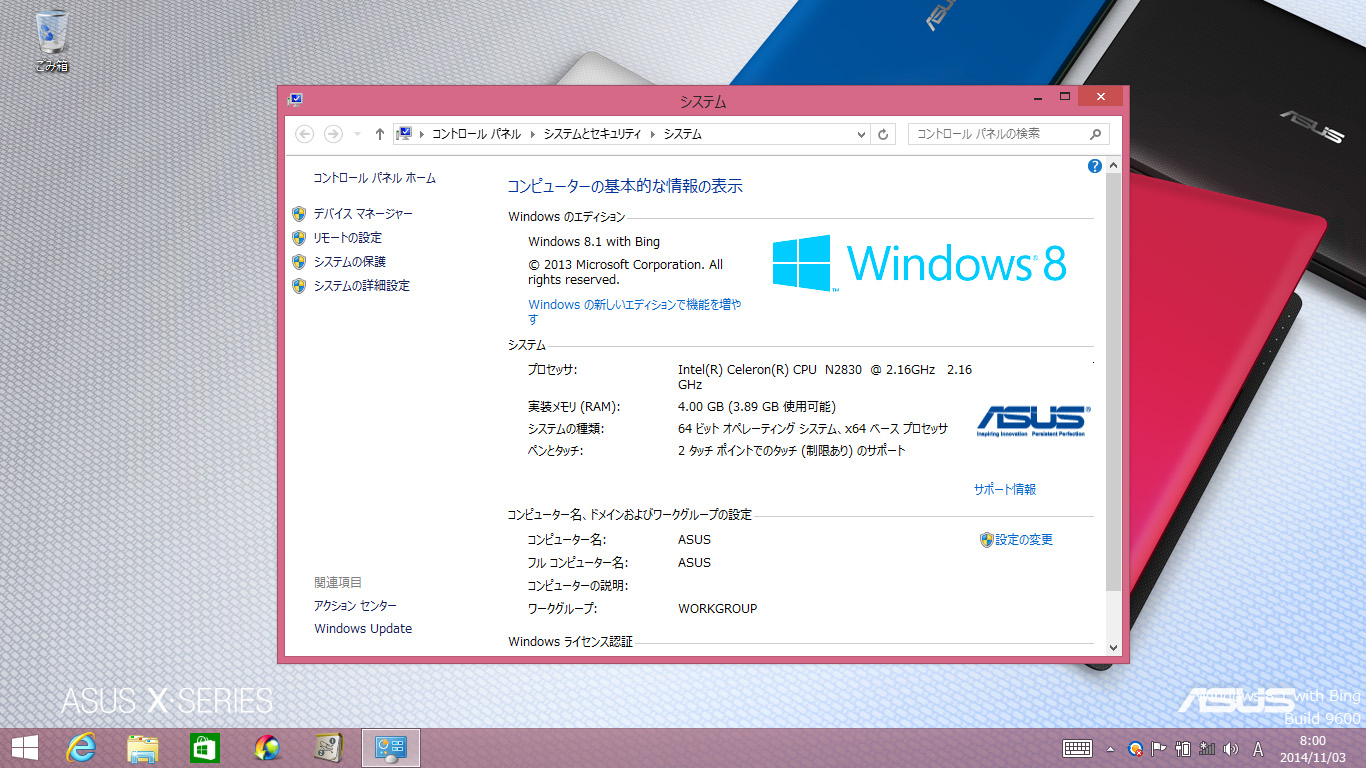Image resolution: width=1366 pixels, height=768 pixels.
Task: Open the Windows Store taskbar icon
Action: 204,748
